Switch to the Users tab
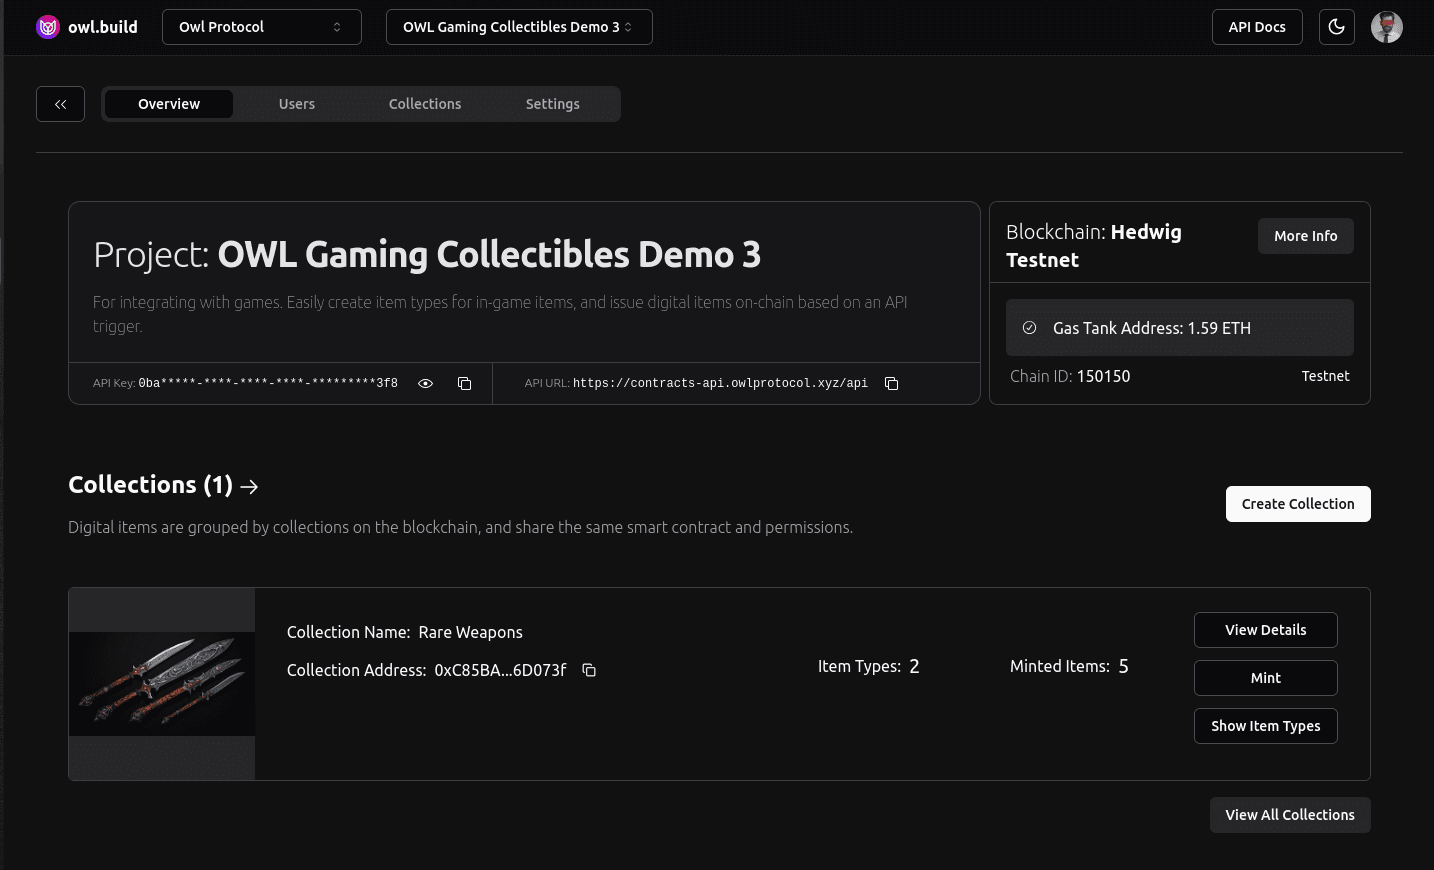Image resolution: width=1434 pixels, height=870 pixels. click(x=296, y=104)
